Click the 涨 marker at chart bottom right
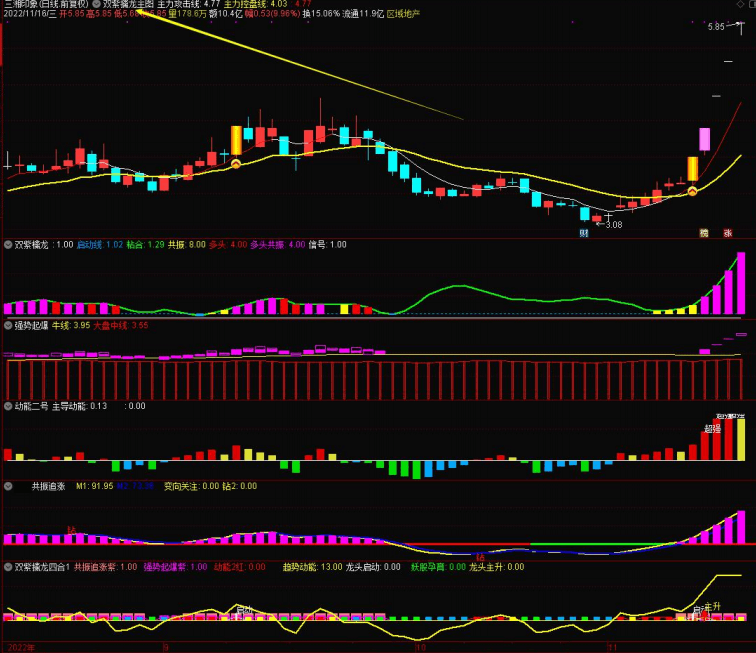Screen dimensions: 756x653 point(727,233)
